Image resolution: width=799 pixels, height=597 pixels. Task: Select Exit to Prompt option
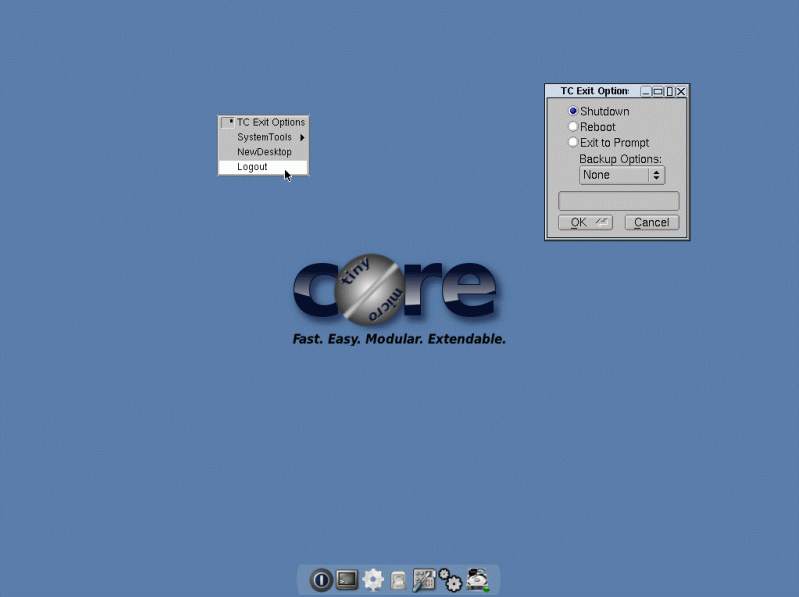tap(573, 143)
